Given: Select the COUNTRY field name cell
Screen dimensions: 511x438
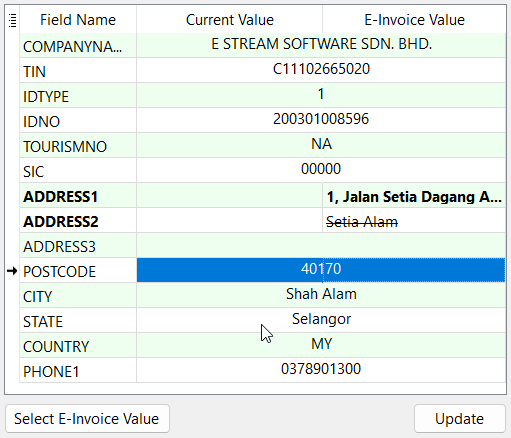Looking at the screenshot, I should (x=78, y=345).
